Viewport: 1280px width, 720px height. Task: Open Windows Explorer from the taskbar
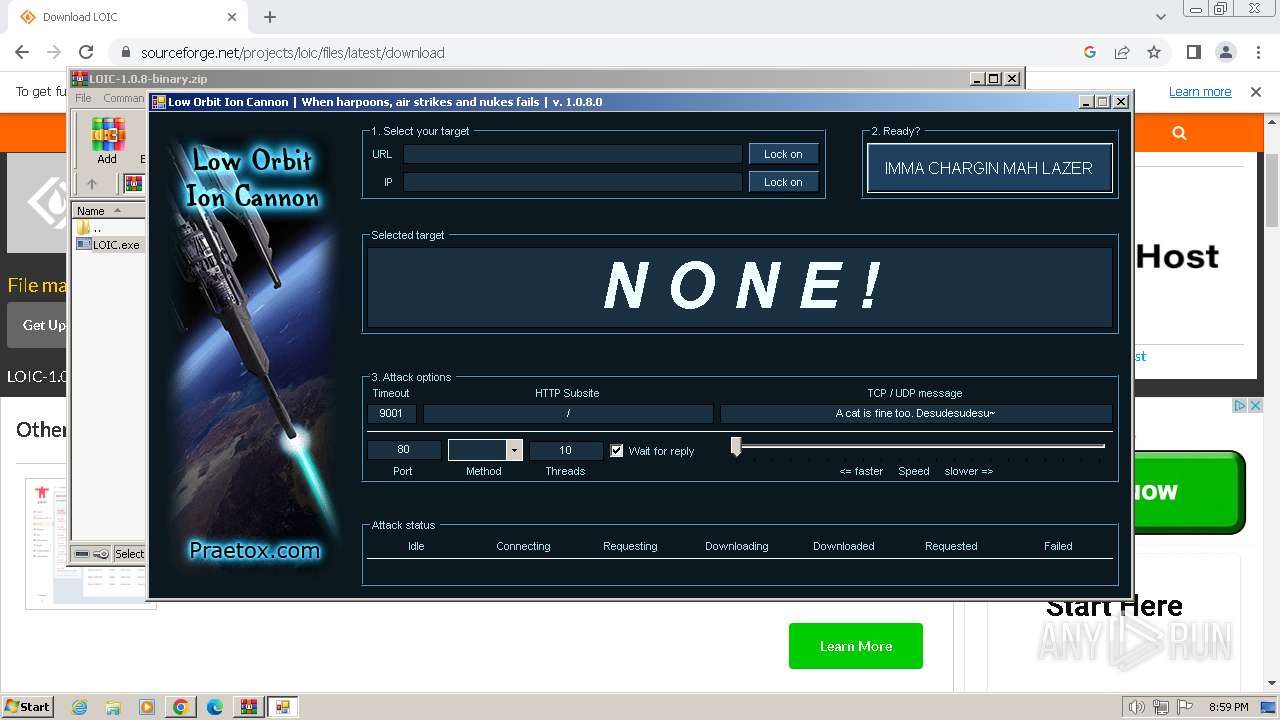pos(113,707)
